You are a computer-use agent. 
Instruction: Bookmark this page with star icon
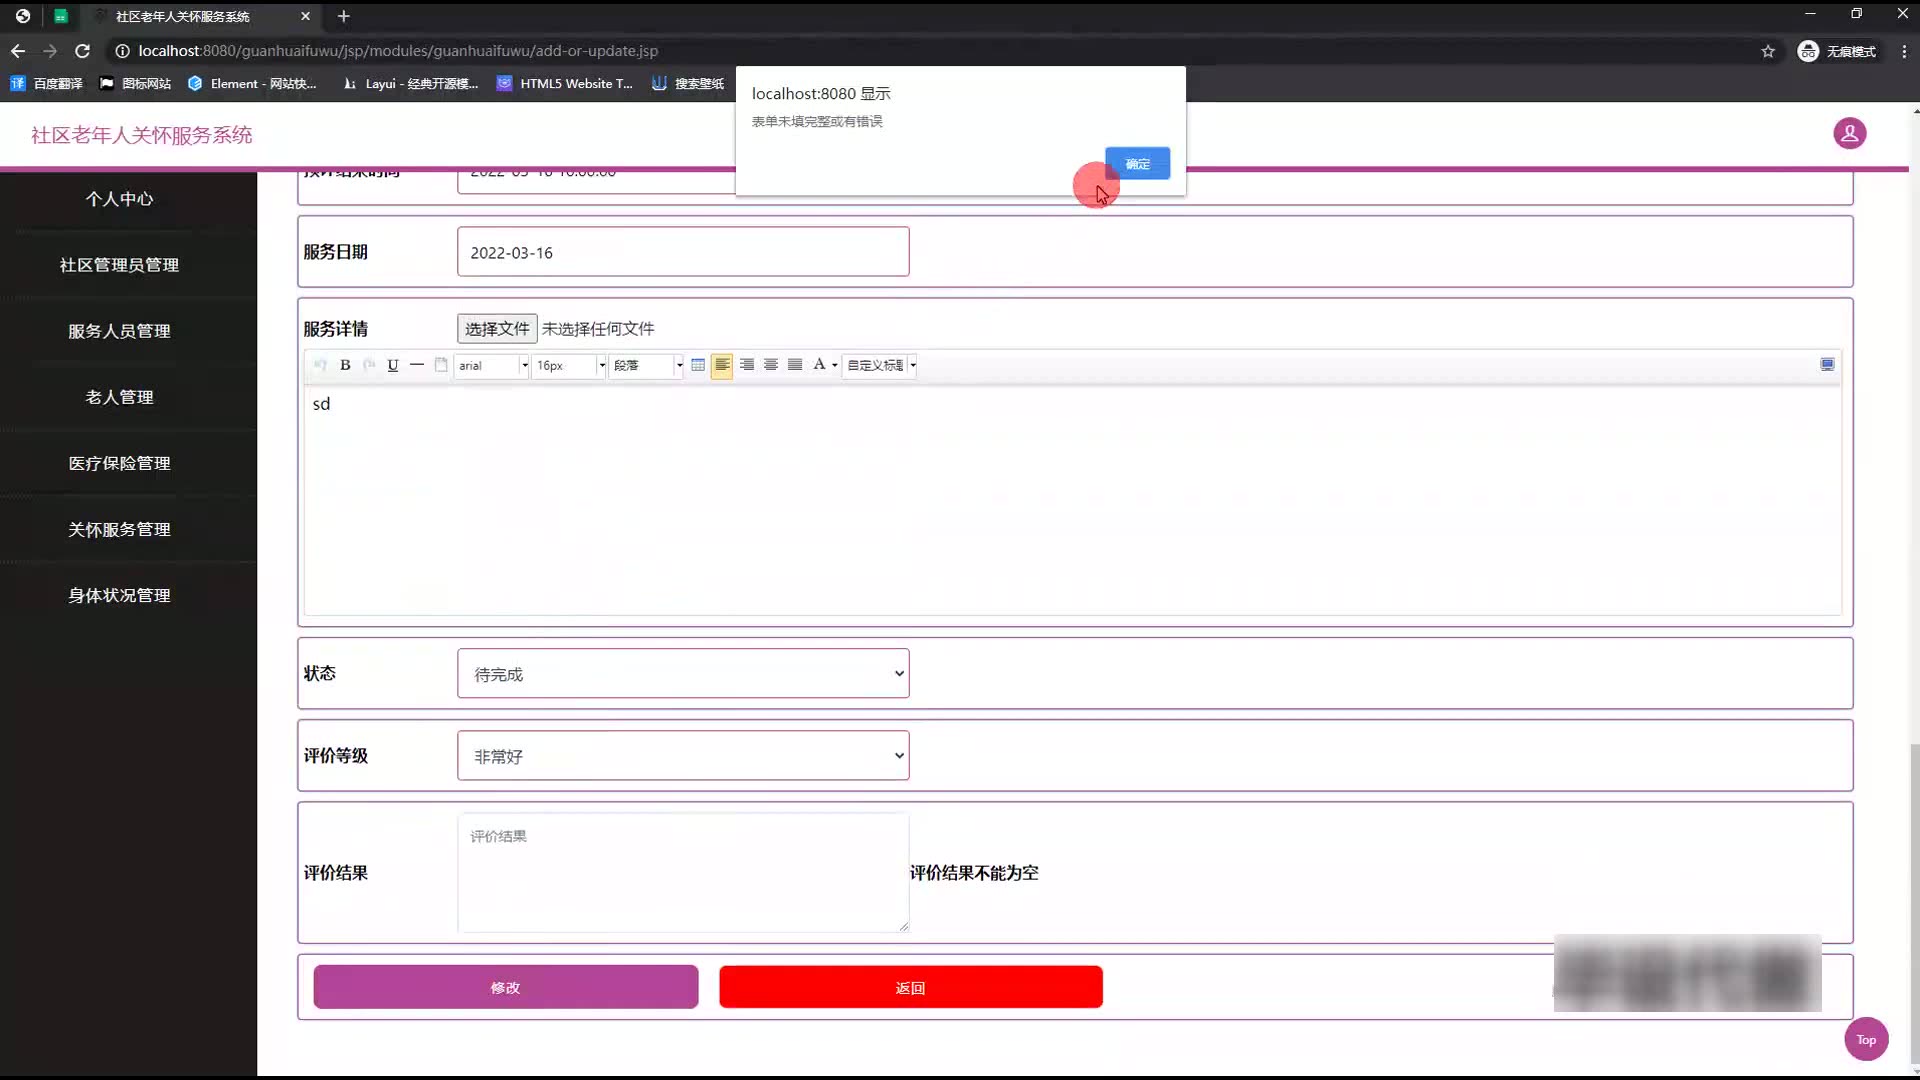1768,51
